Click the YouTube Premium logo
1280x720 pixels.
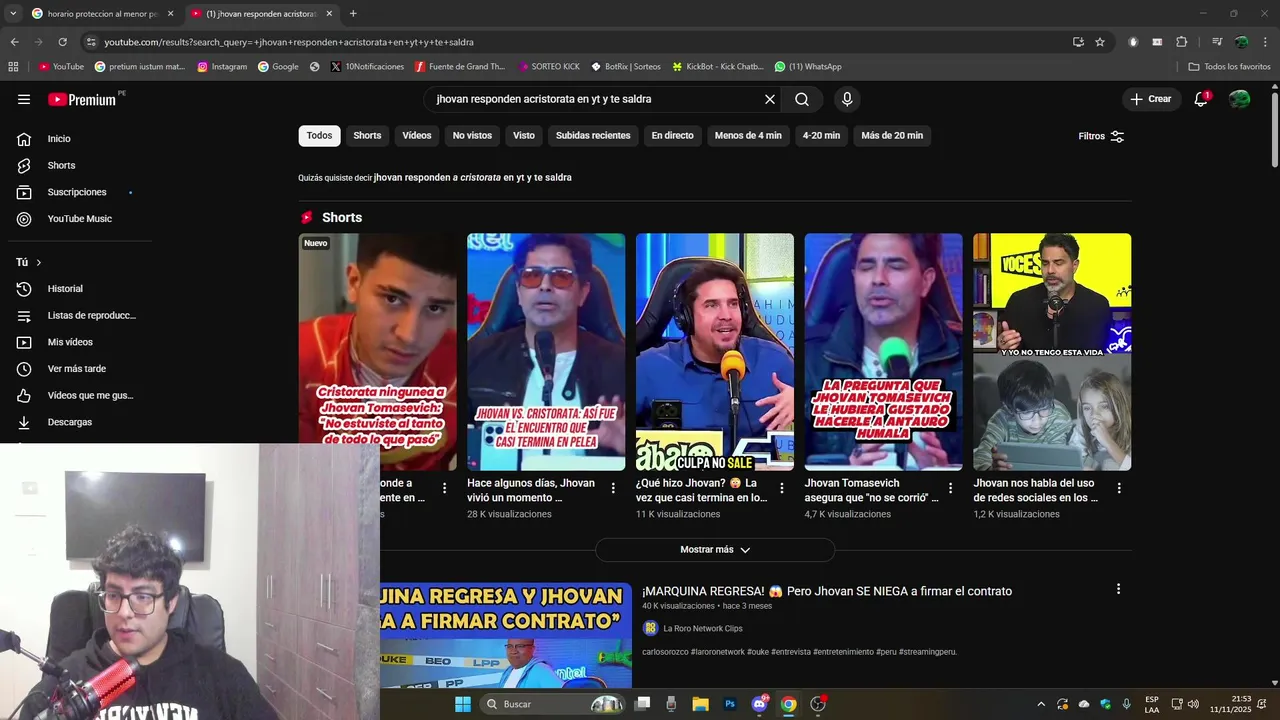[x=82, y=99]
